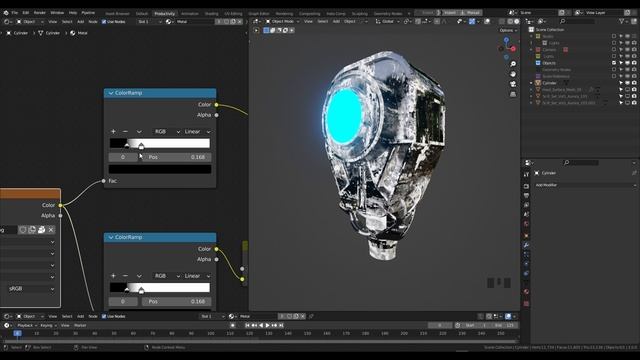Image resolution: width=640 pixels, height=360 pixels.
Task: Open the Slot 1 dropdown in the top node editor
Action: [x=149, y=22]
